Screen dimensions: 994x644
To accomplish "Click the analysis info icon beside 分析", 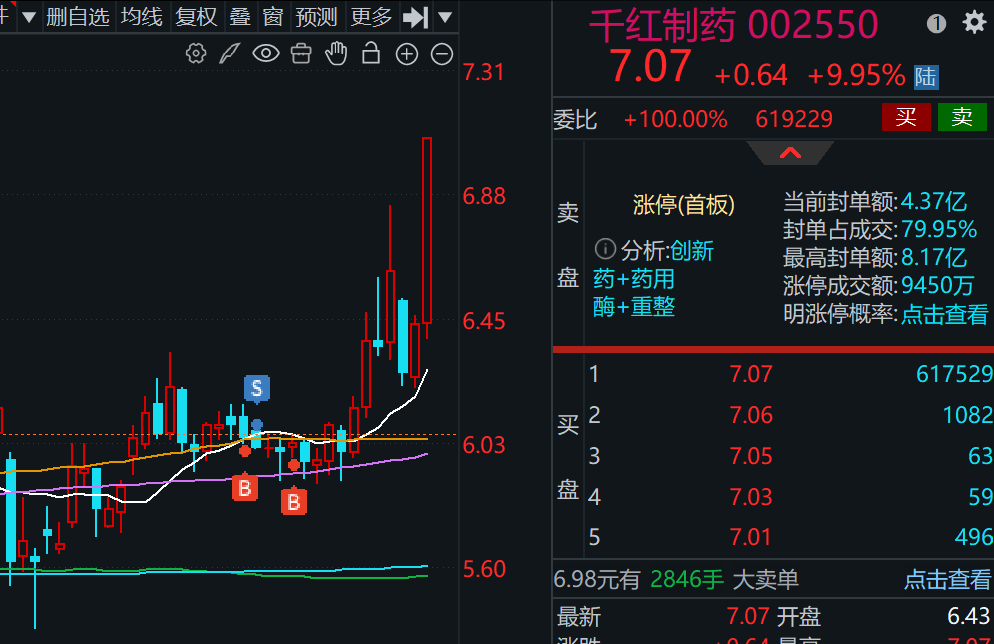I will pos(605,249).
